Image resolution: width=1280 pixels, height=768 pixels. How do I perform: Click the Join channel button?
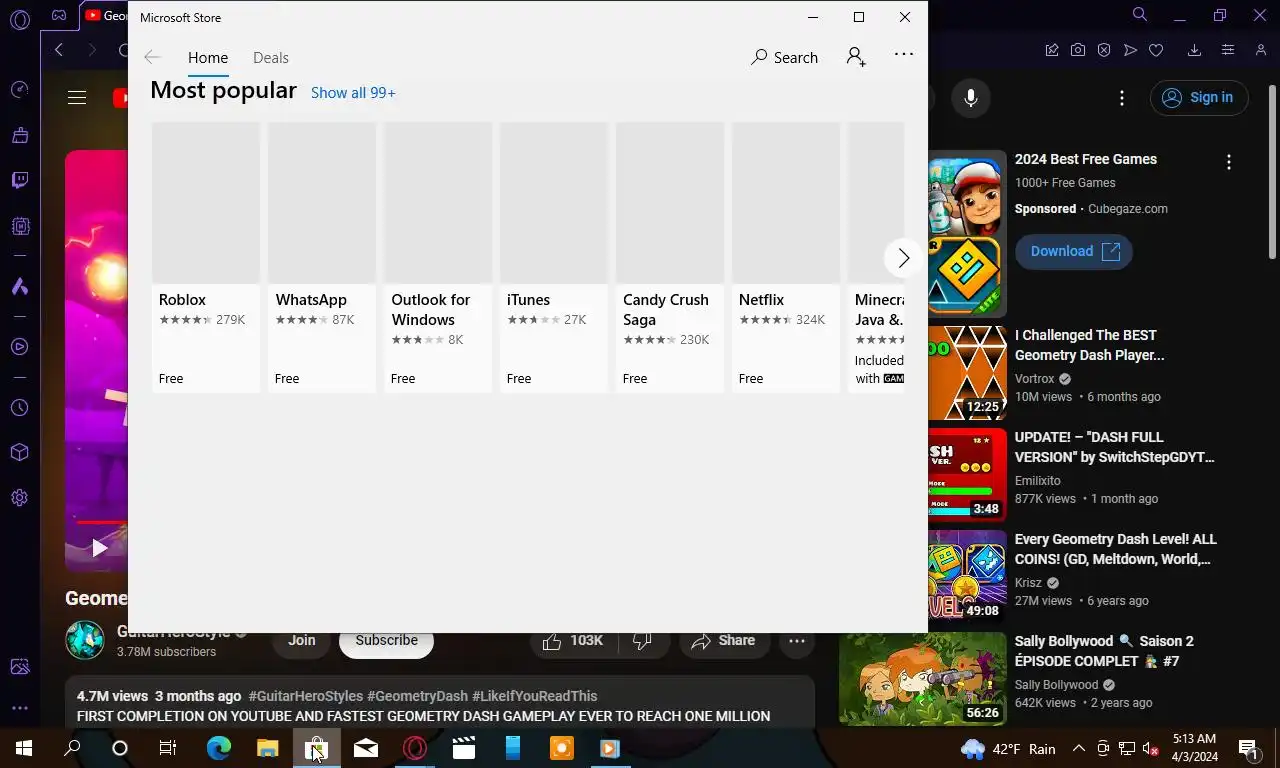301,642
